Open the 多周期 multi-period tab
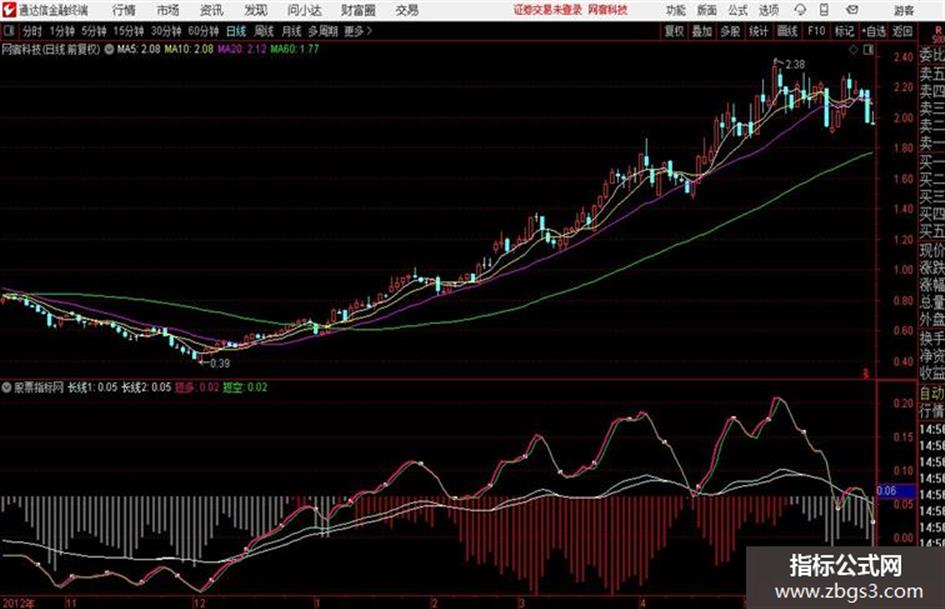Viewport: 945px width, 609px height. [x=323, y=31]
